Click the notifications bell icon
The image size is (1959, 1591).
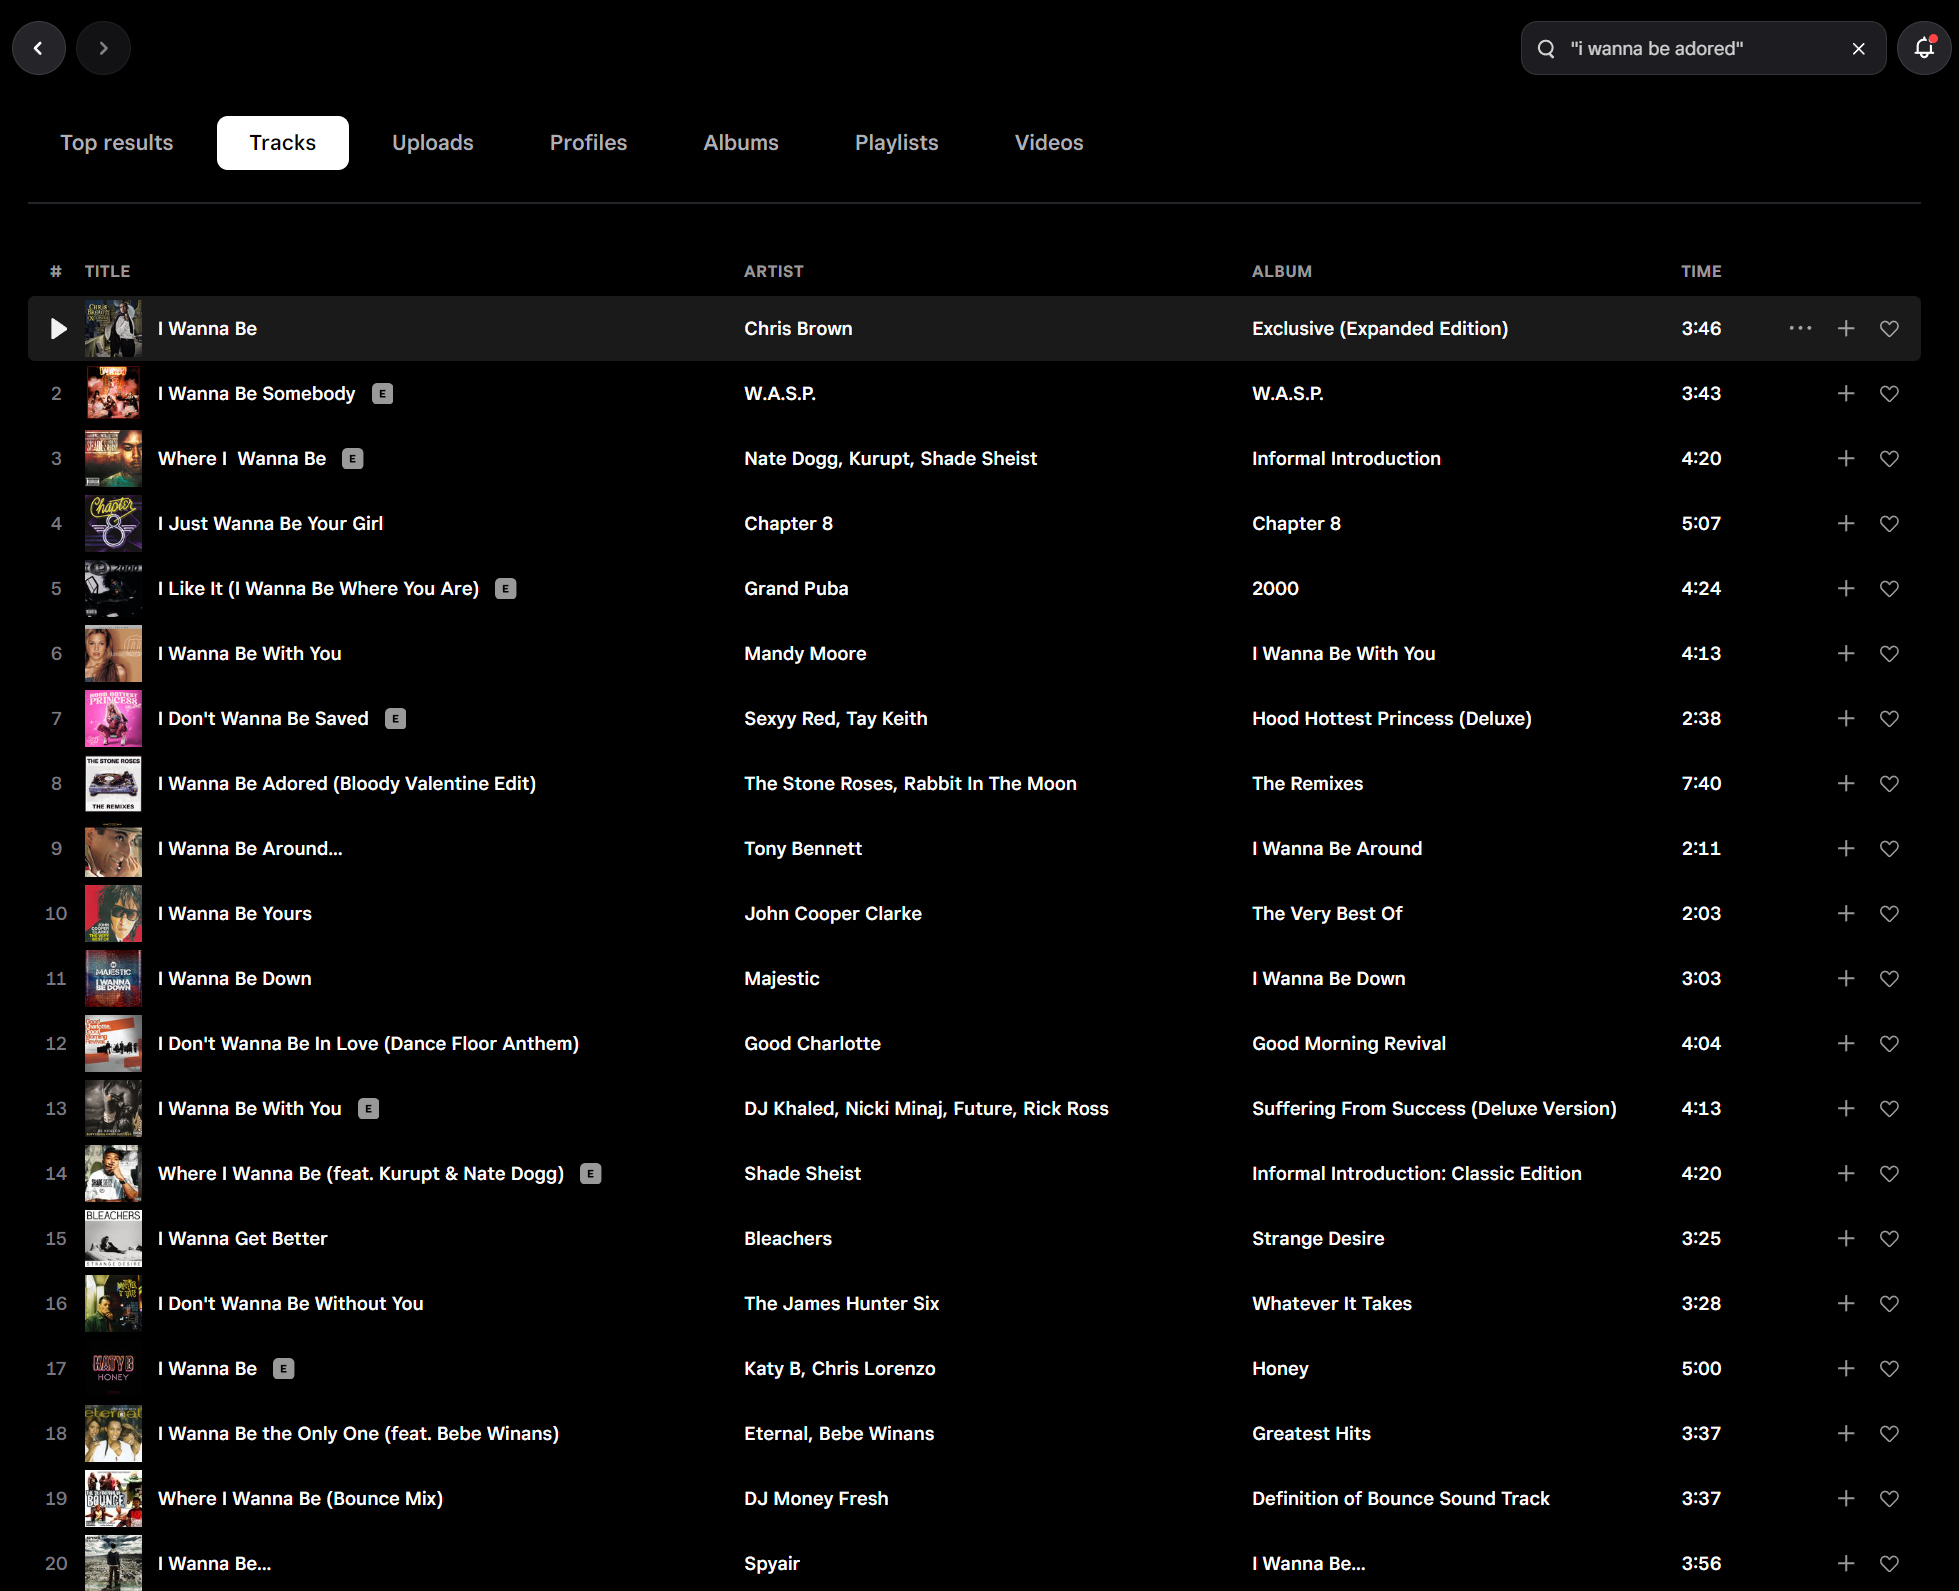pyautogui.click(x=1924, y=48)
